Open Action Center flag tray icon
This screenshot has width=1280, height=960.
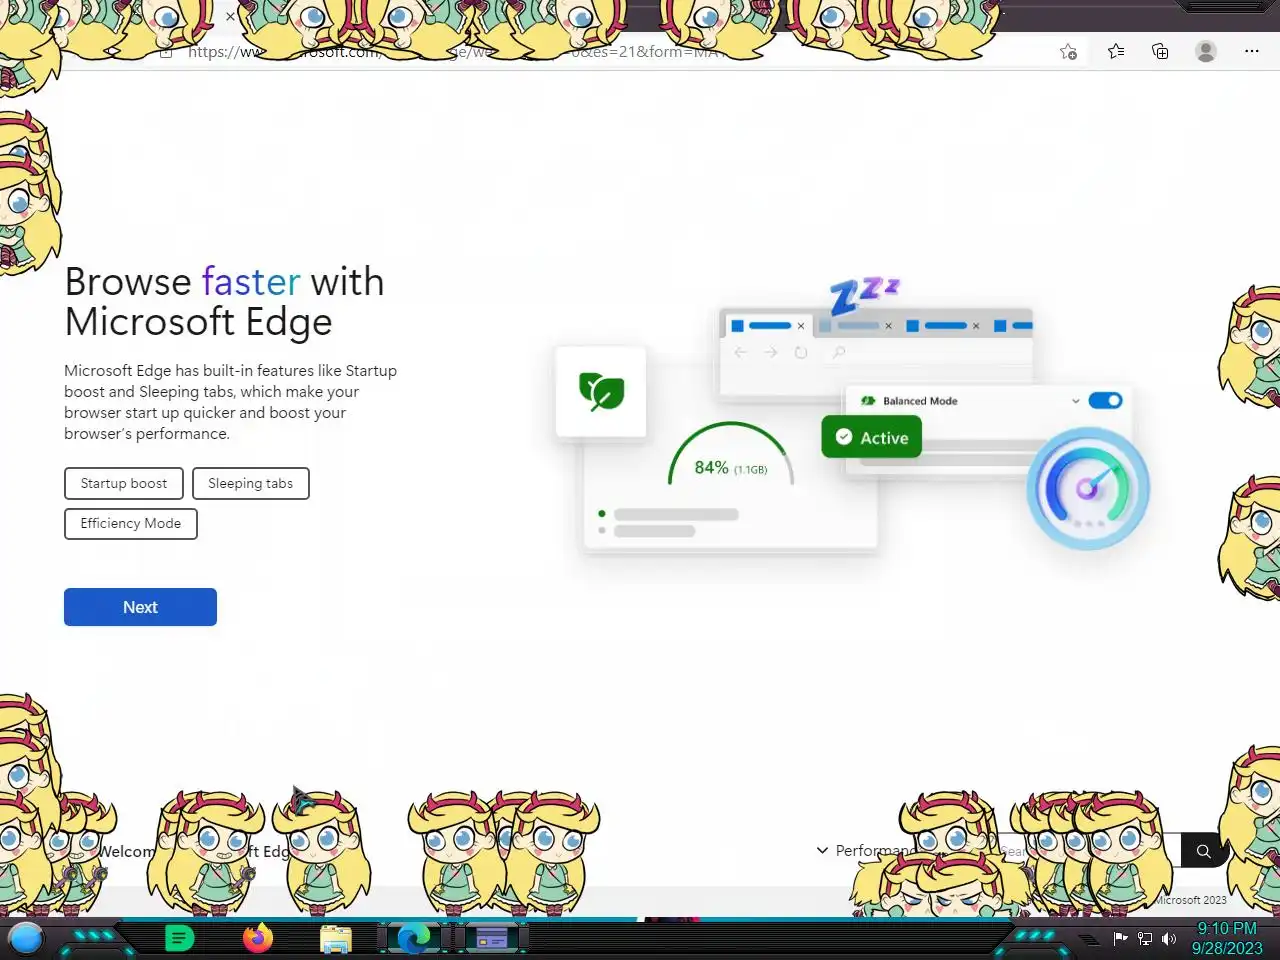(1120, 938)
